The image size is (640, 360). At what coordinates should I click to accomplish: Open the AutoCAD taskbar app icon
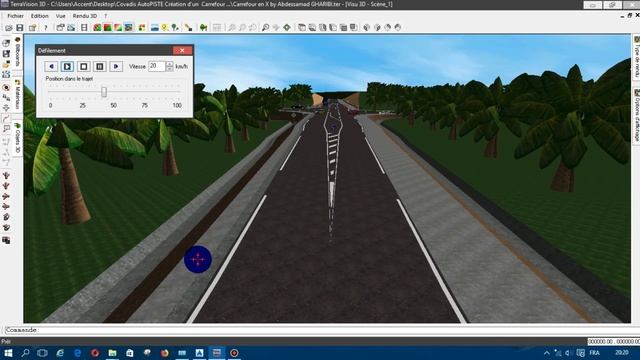click(x=200, y=353)
